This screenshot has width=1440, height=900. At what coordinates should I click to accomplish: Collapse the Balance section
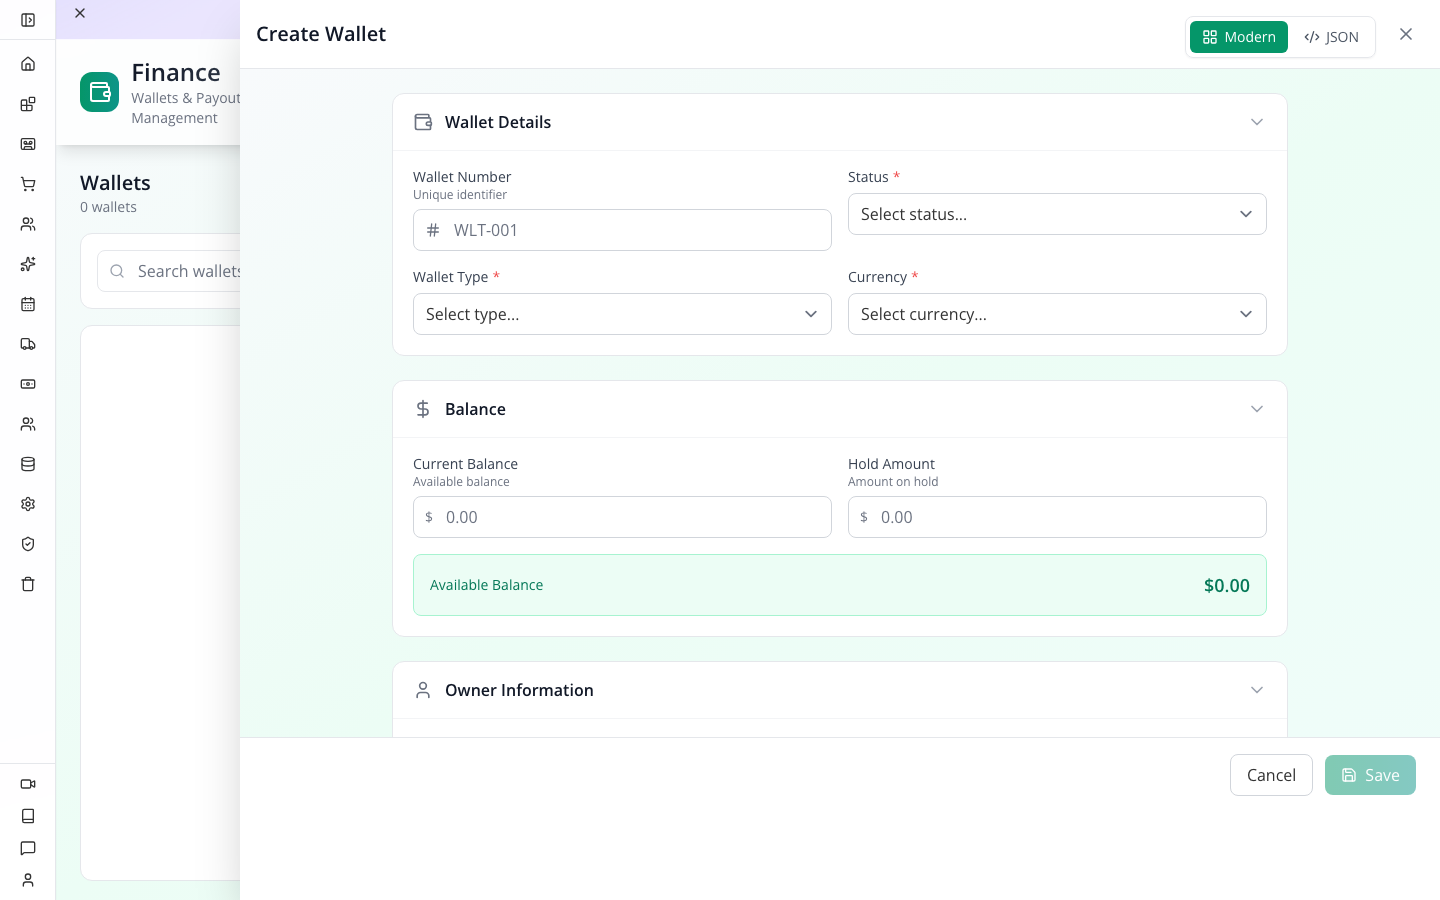[x=1257, y=409]
